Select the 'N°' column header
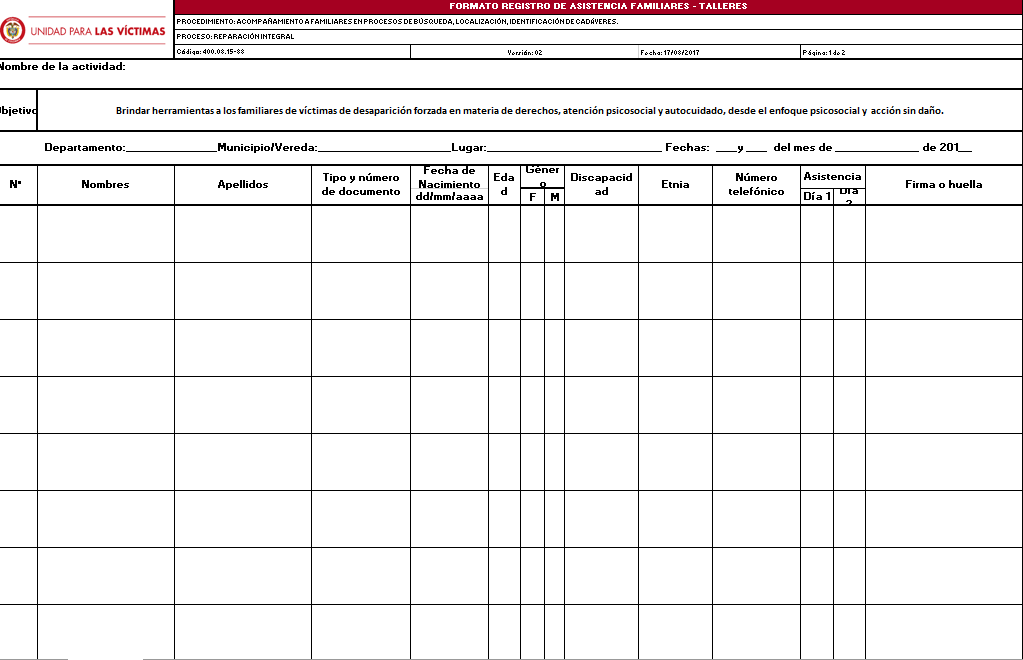The image size is (1023, 660). click(x=16, y=185)
